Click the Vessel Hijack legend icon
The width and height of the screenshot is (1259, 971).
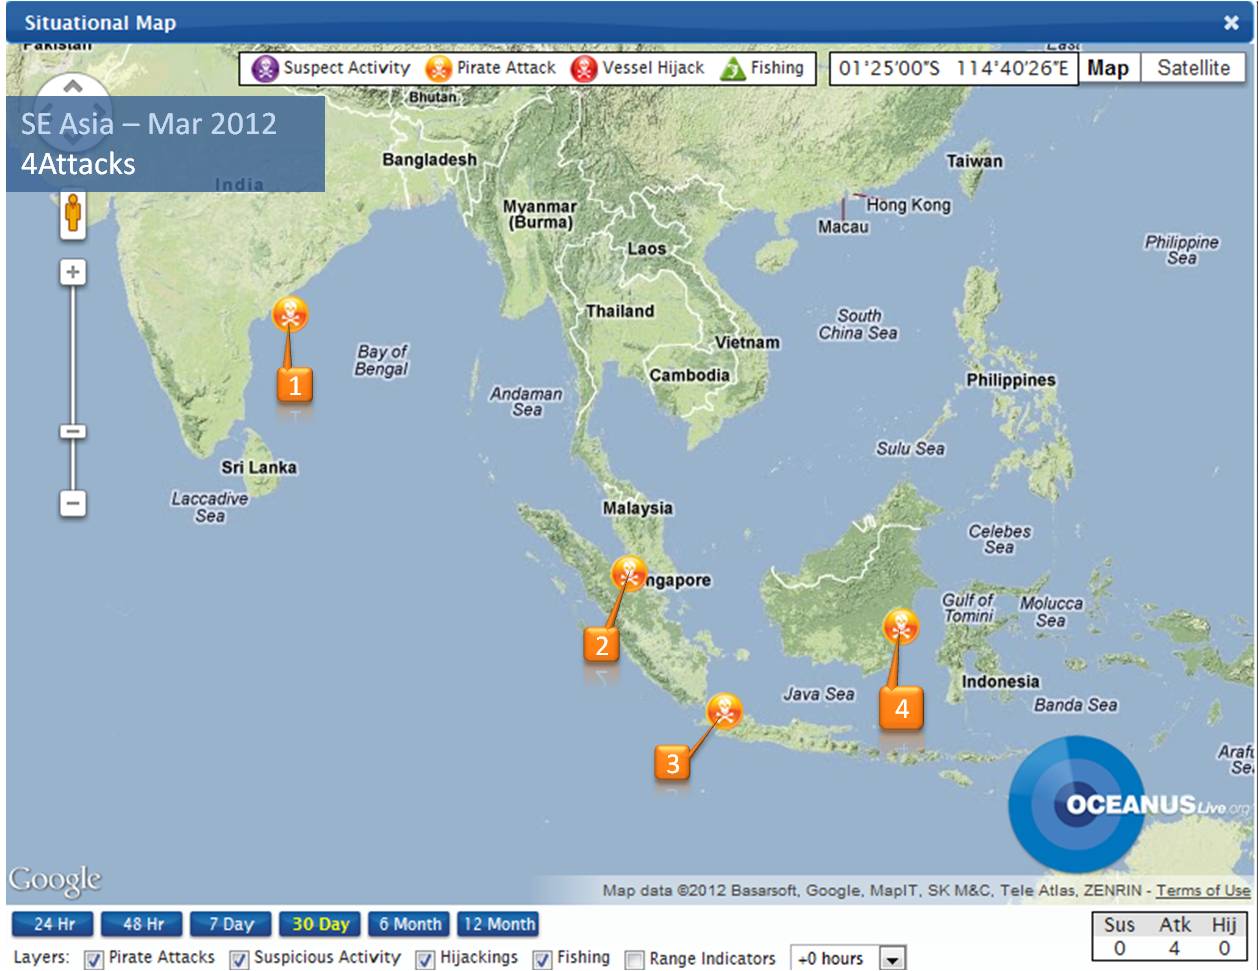(583, 68)
